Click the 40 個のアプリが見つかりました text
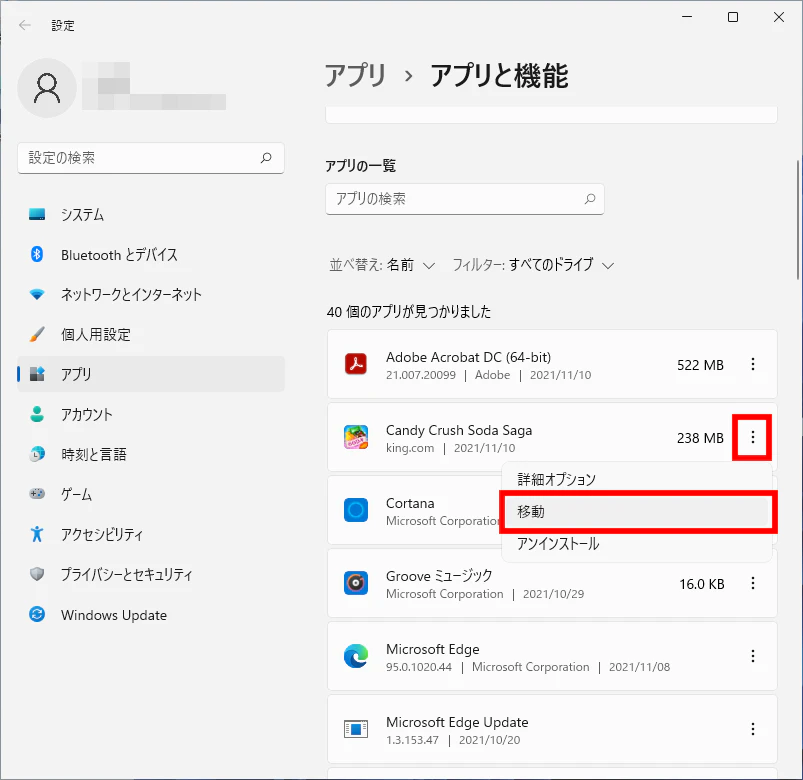Screen dimensions: 803x780 (409, 311)
